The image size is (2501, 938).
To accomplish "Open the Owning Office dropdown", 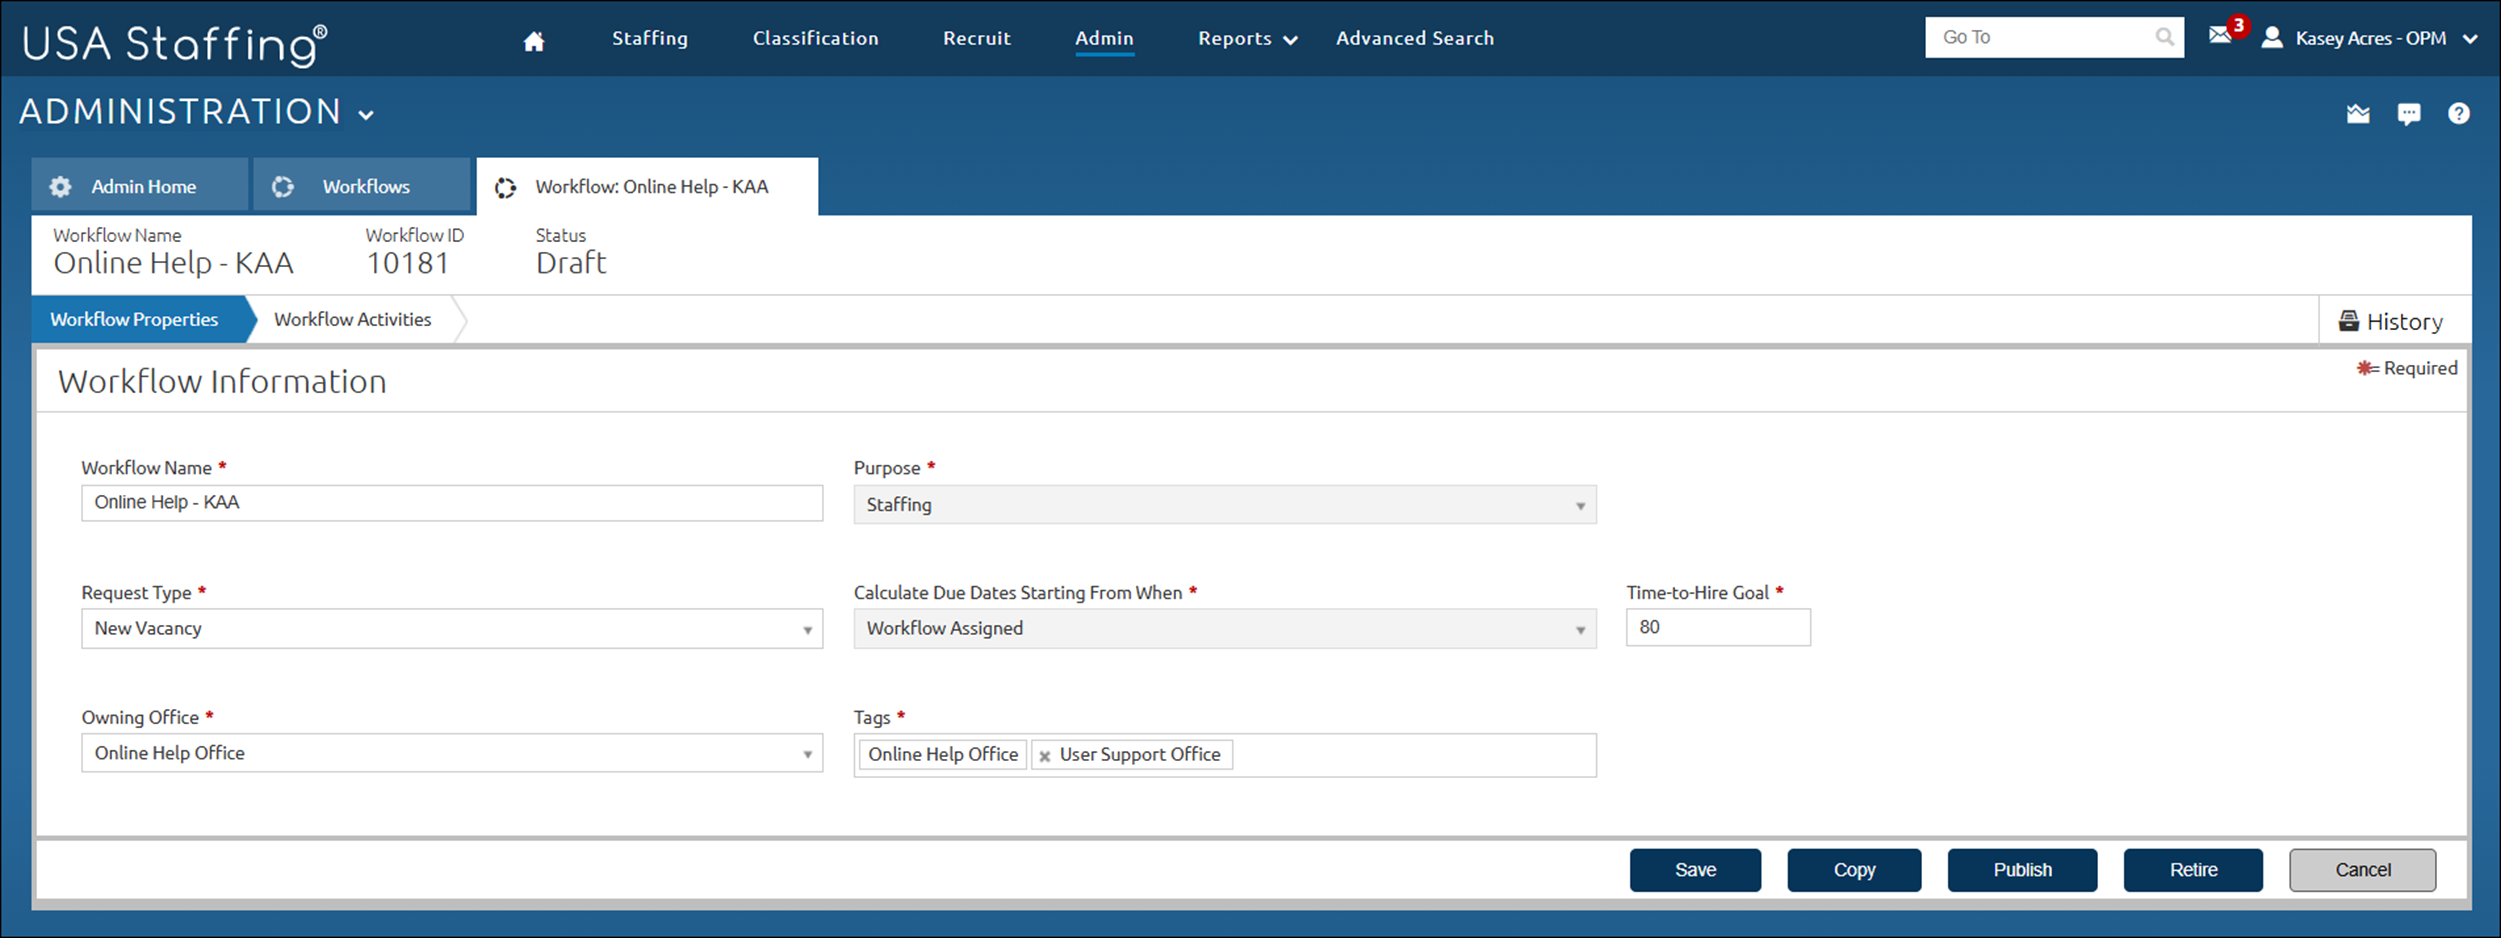I will (x=808, y=753).
